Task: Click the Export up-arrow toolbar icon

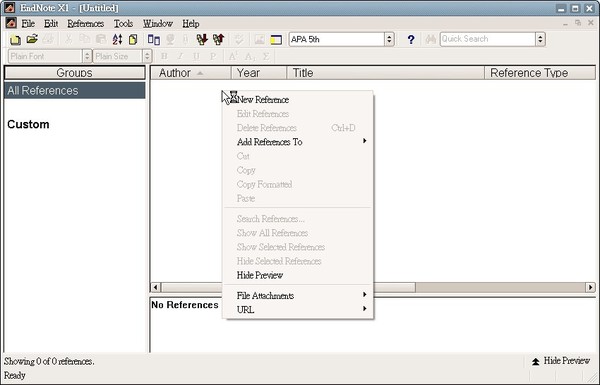Action: pos(218,39)
